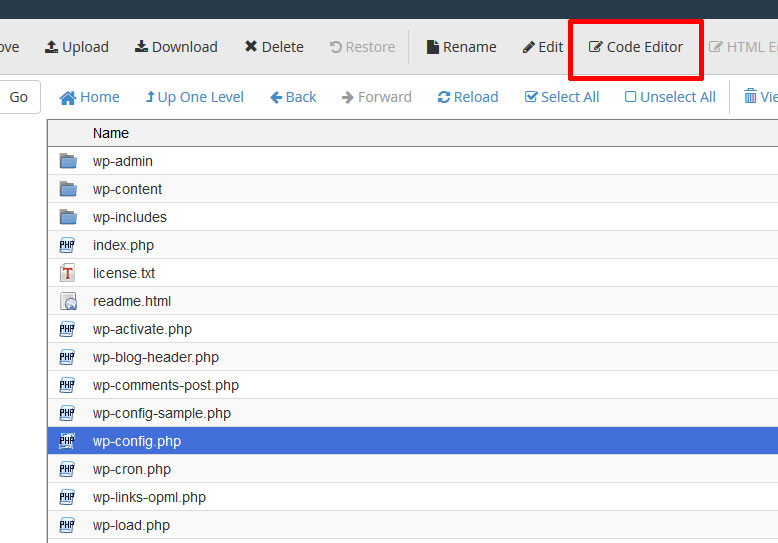Click the wp-config-sample.php file icon
This screenshot has width=778, height=543.
point(67,413)
